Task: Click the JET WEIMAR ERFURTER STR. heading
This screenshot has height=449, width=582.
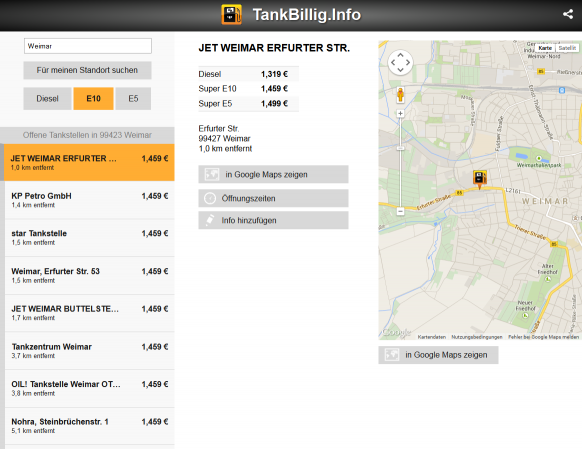Action: tap(274, 48)
